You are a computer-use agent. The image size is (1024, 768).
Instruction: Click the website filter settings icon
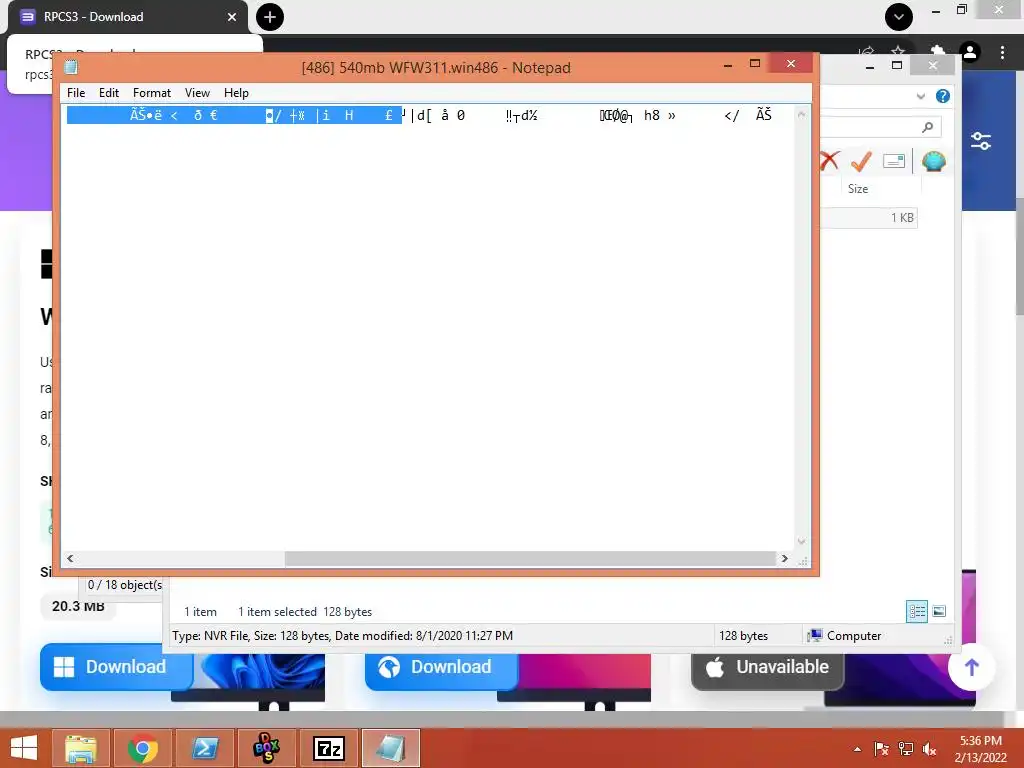[x=981, y=141]
